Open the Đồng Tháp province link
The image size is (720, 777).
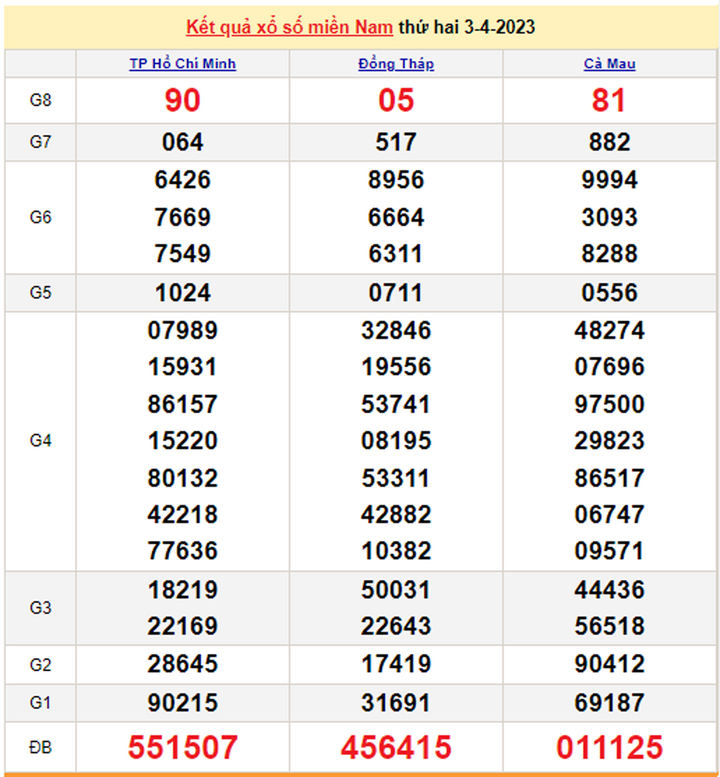pos(396,64)
